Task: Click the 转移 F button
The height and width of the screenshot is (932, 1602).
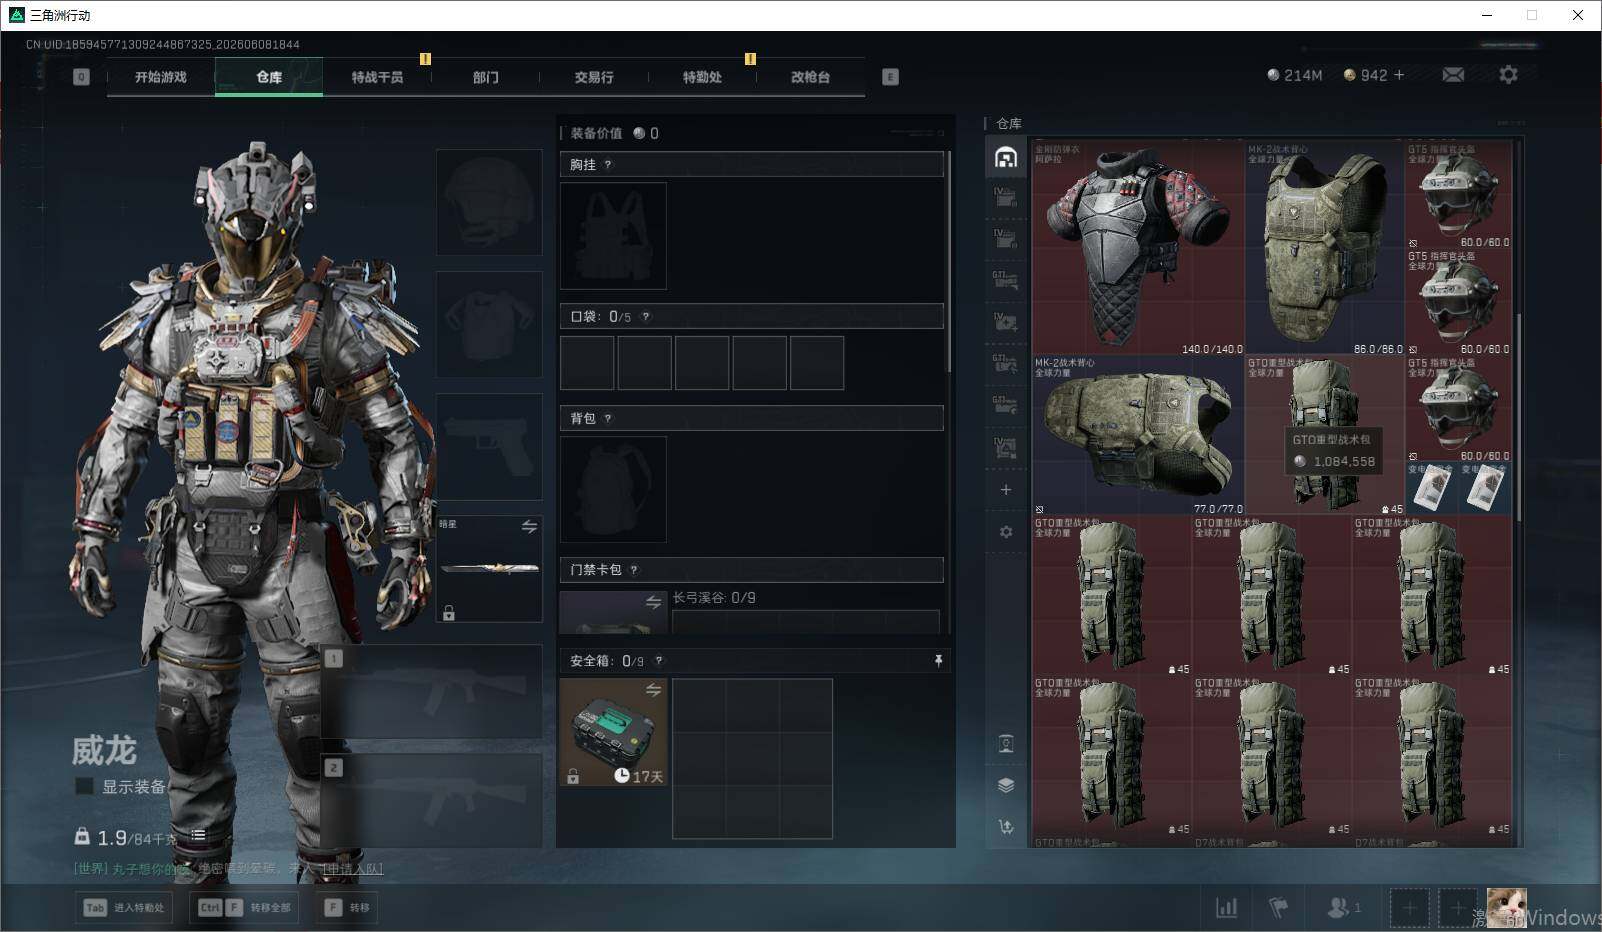Action: pyautogui.click(x=348, y=908)
